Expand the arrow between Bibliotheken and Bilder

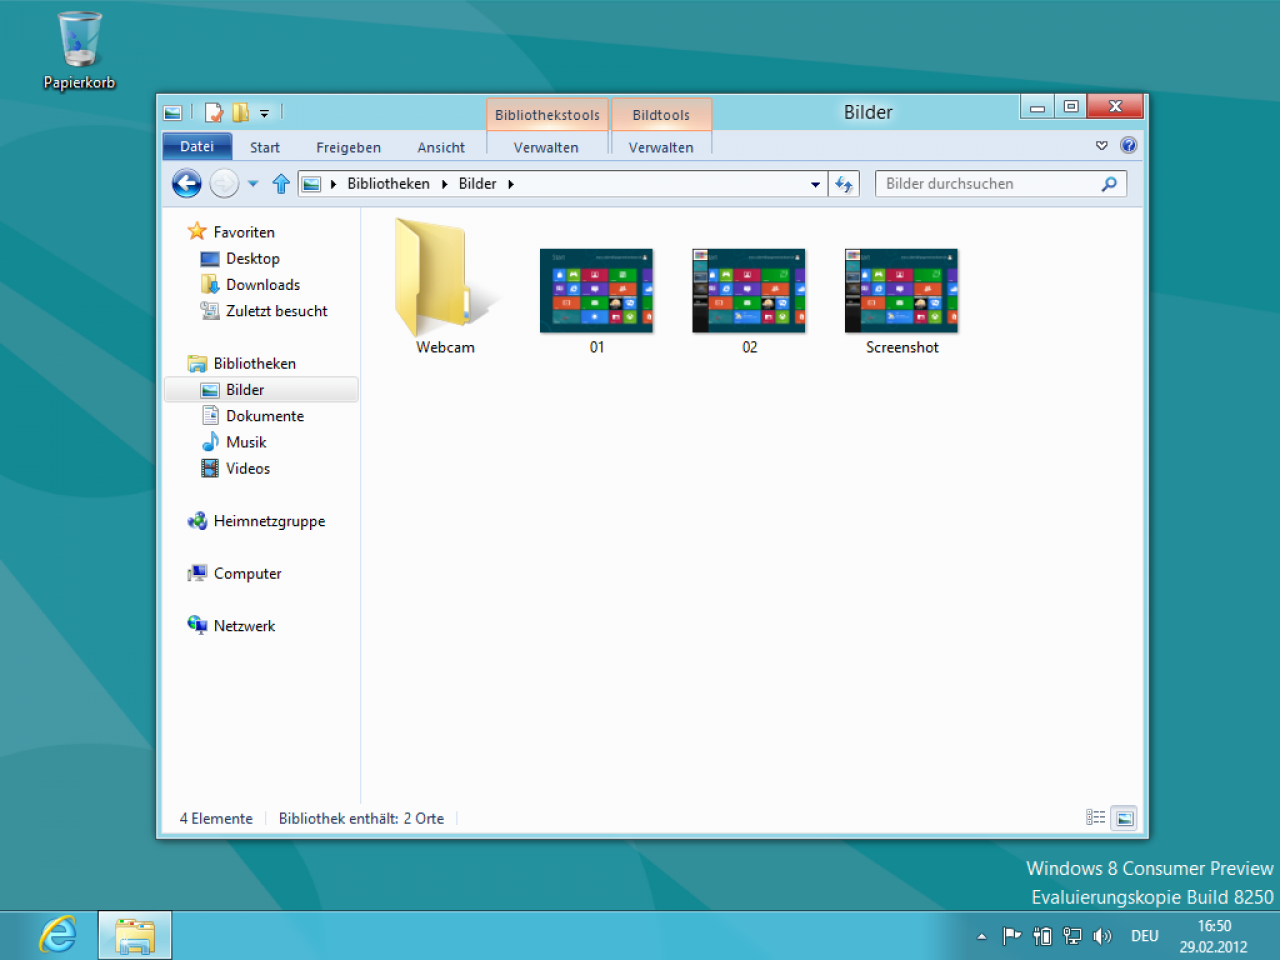point(444,184)
